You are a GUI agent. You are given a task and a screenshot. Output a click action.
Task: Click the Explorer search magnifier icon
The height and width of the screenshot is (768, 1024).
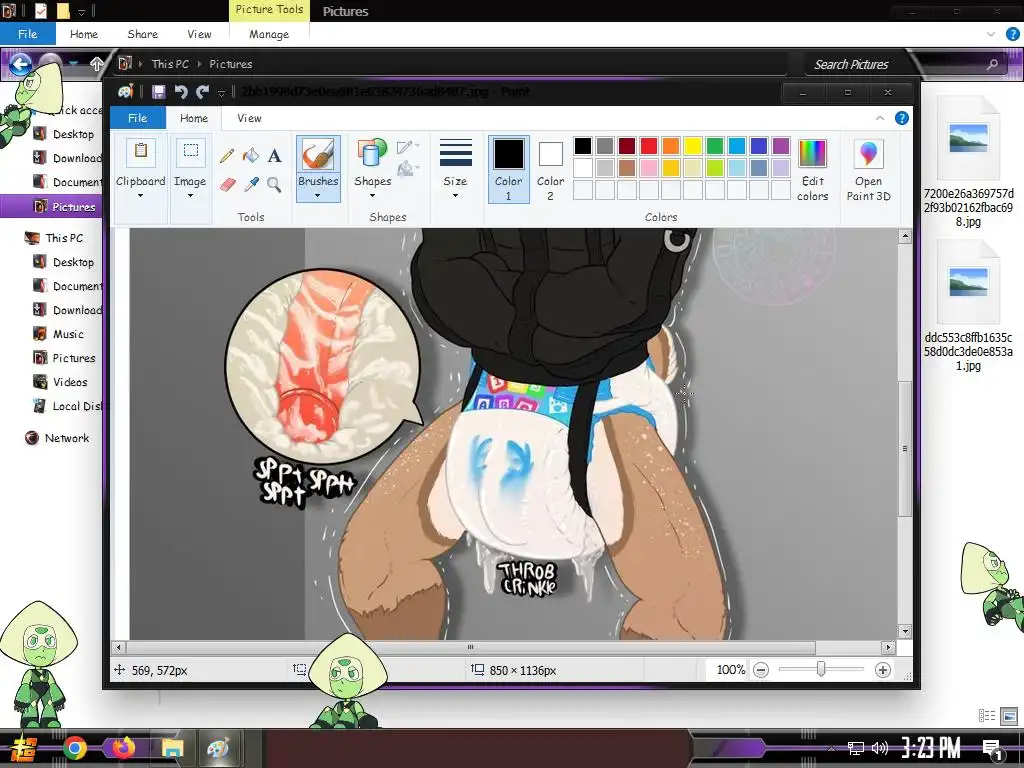pos(992,64)
